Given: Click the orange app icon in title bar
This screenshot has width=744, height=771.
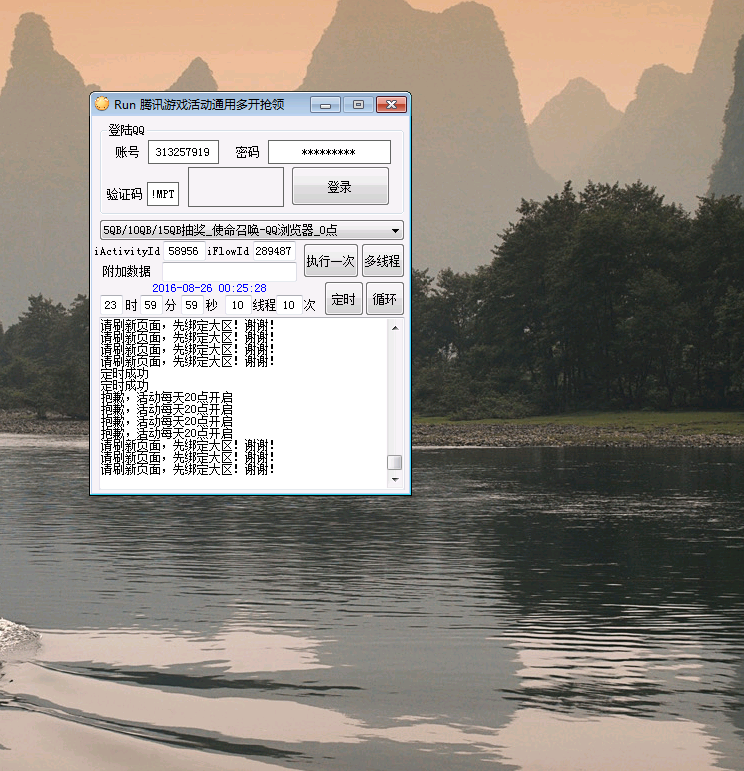Looking at the screenshot, I should coord(102,104).
